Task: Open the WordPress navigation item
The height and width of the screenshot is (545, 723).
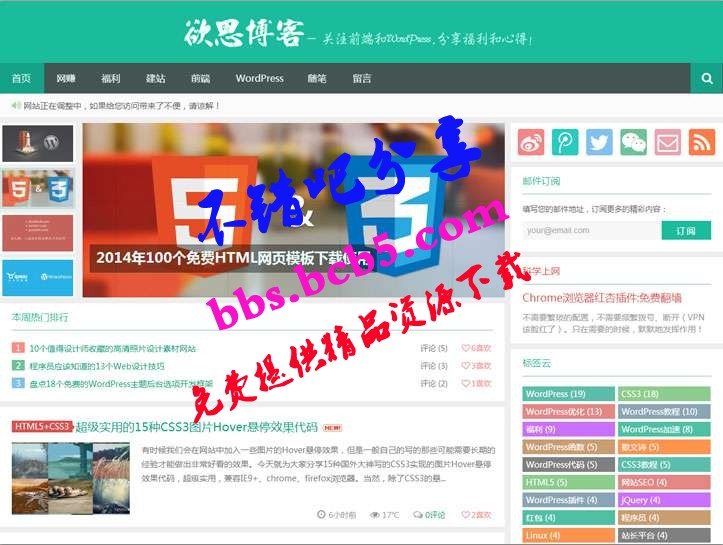Action: pos(260,78)
